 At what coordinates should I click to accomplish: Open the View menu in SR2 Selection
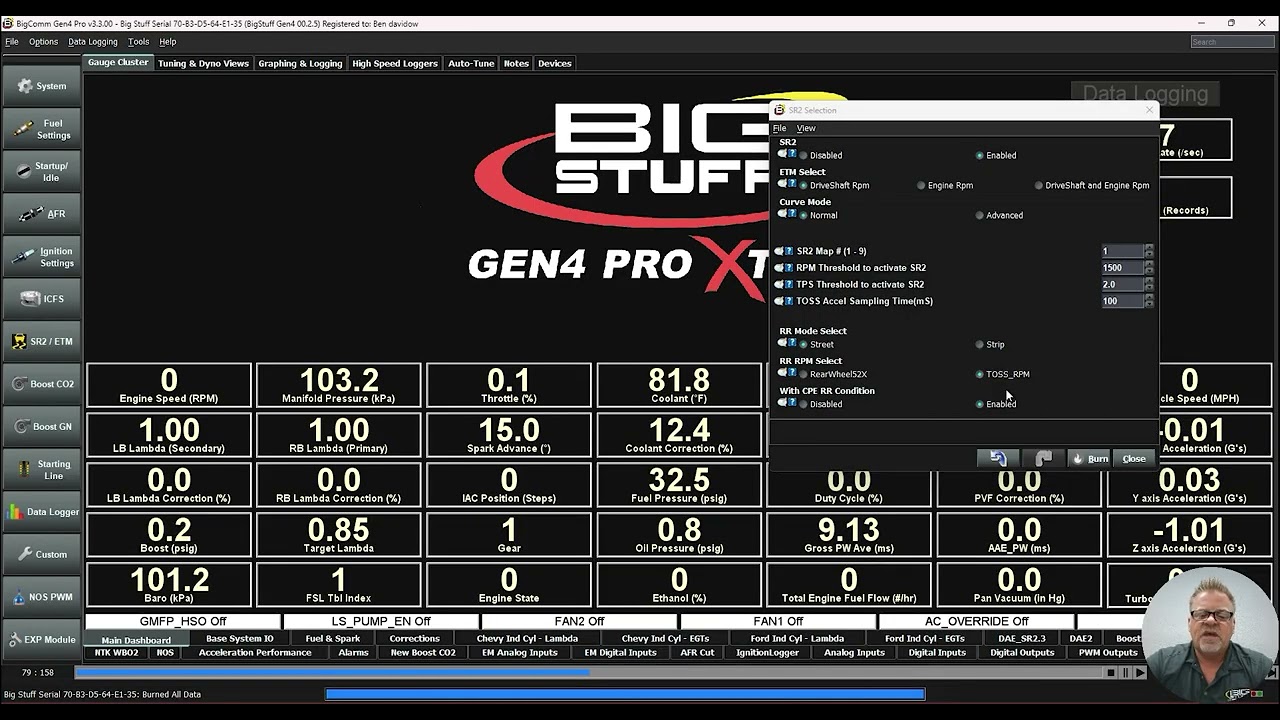pos(806,128)
